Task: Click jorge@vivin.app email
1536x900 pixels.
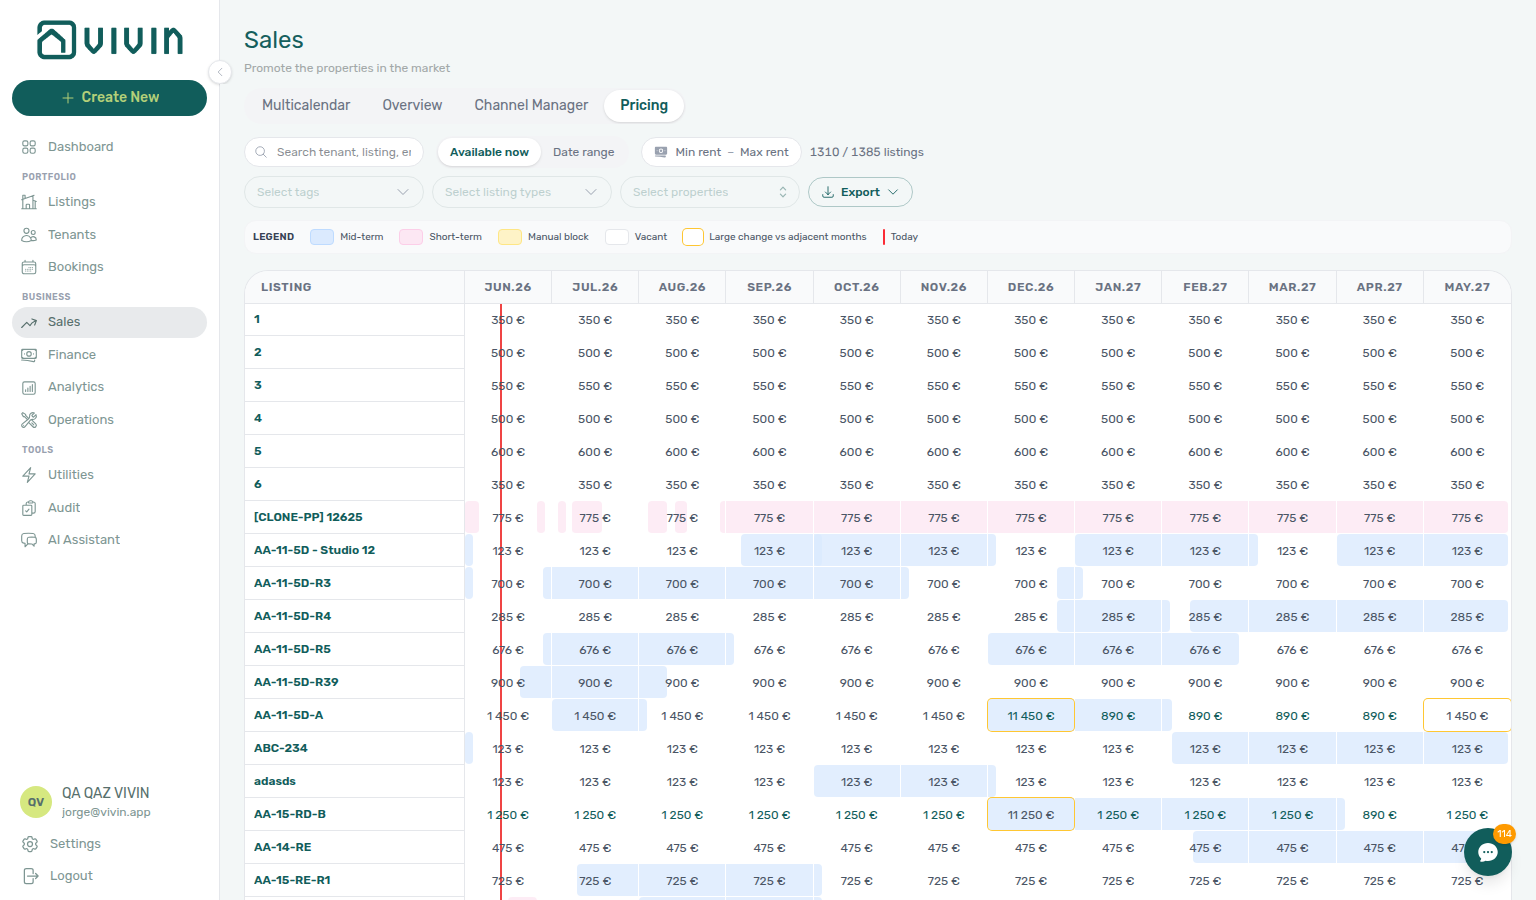Action: 106,812
